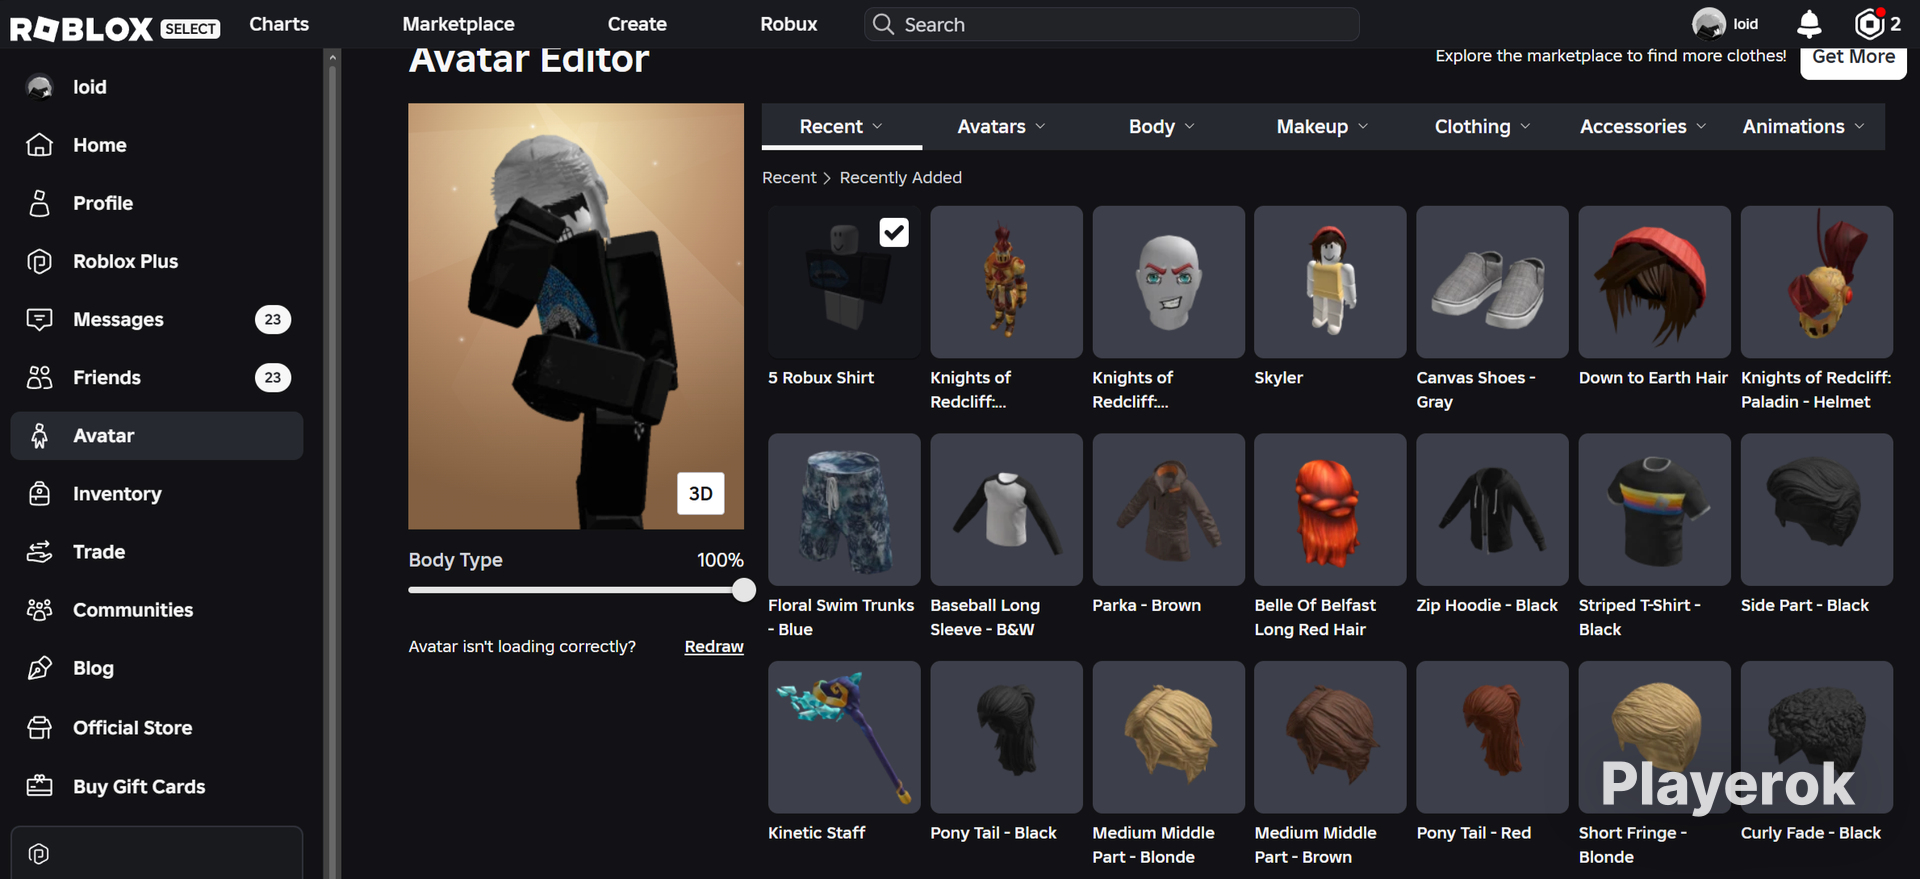Click the Roblox Plus icon

pos(39,261)
